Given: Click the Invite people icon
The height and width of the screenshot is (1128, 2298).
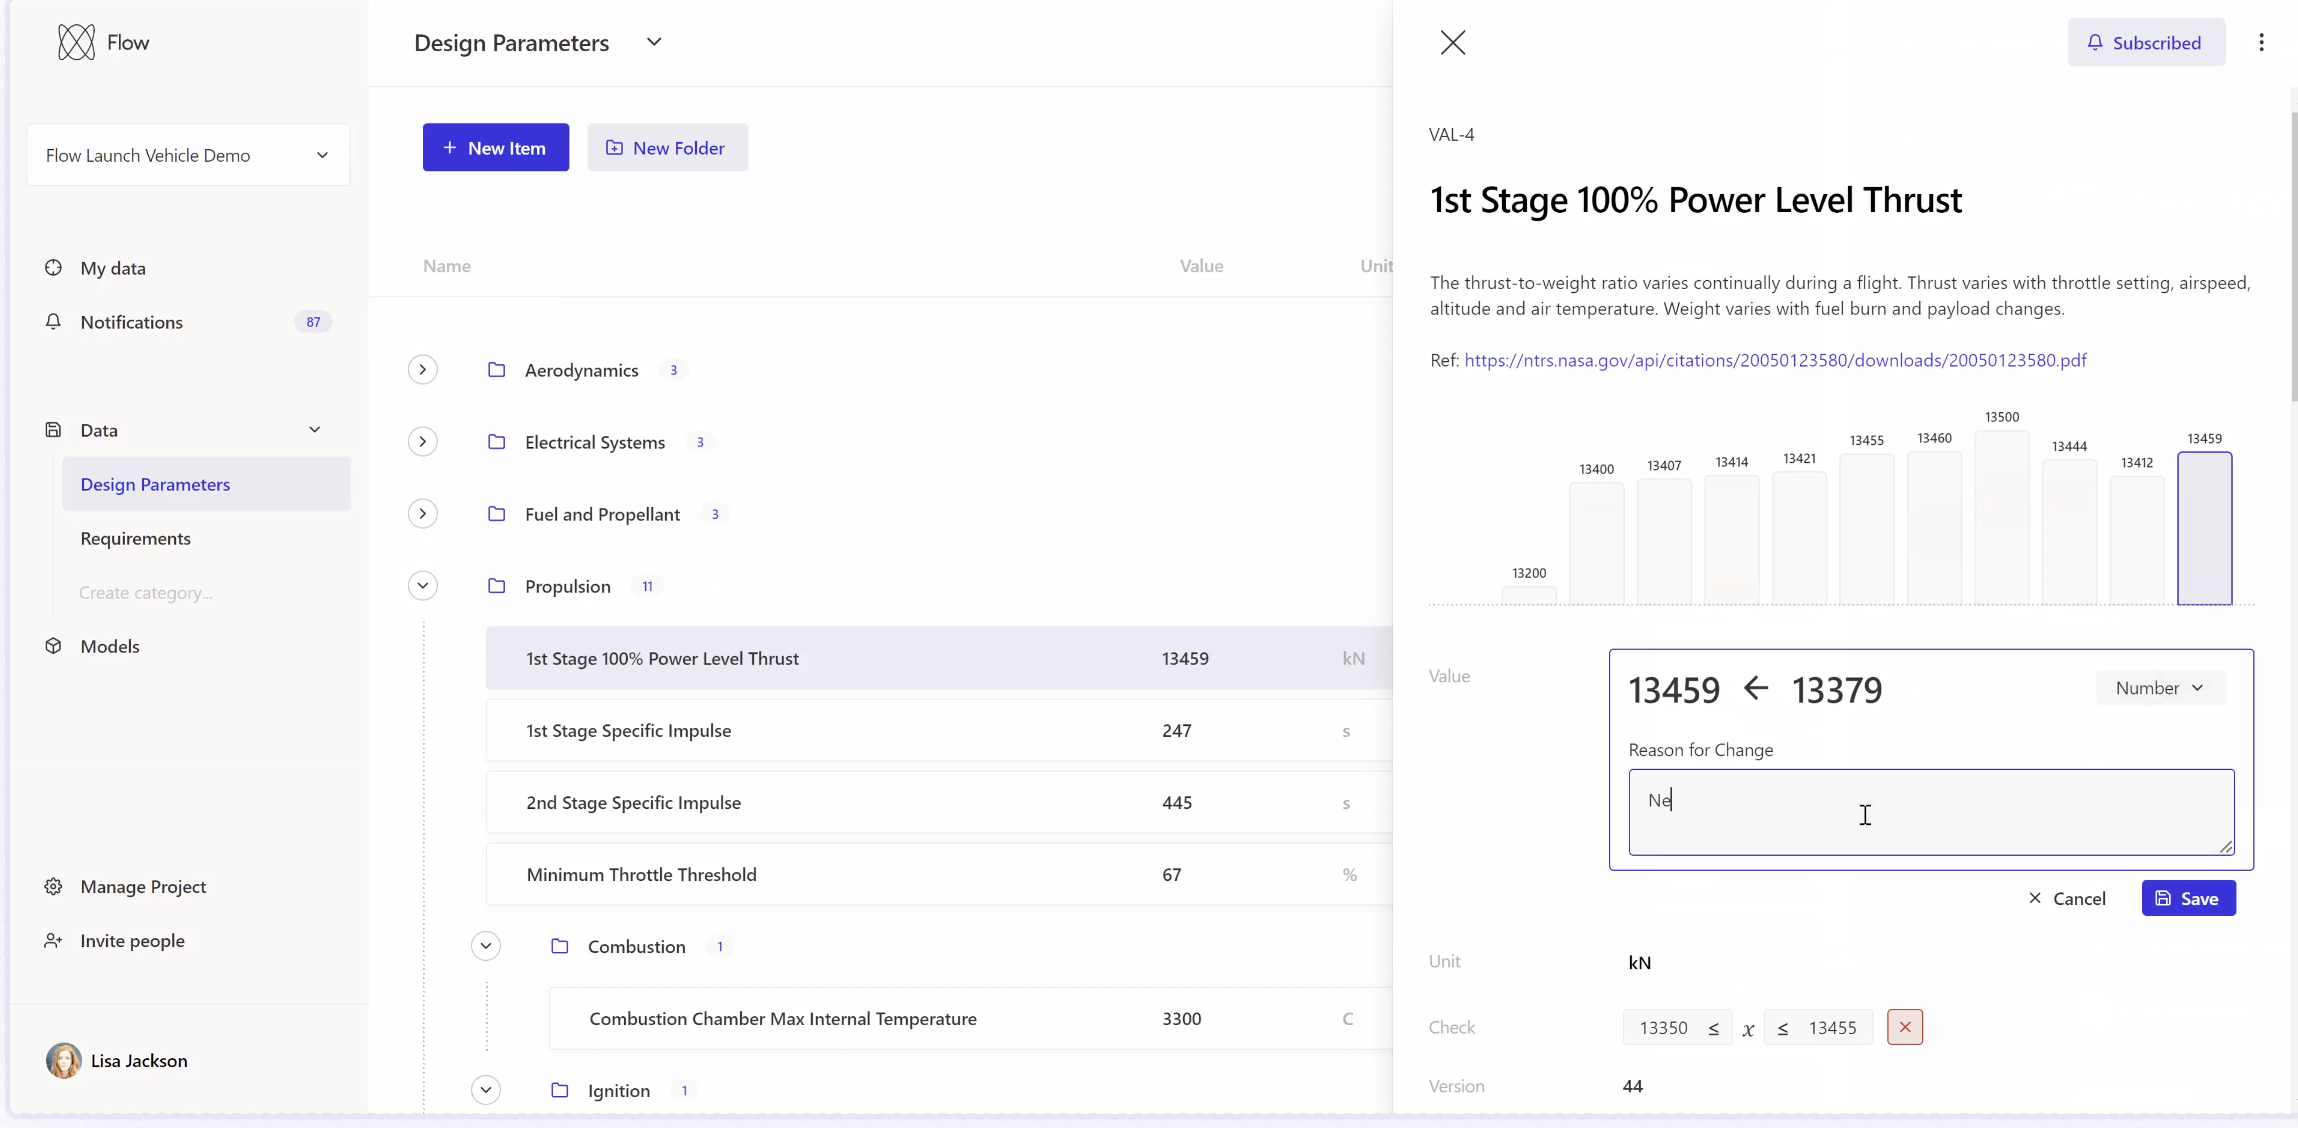Looking at the screenshot, I should 54,941.
